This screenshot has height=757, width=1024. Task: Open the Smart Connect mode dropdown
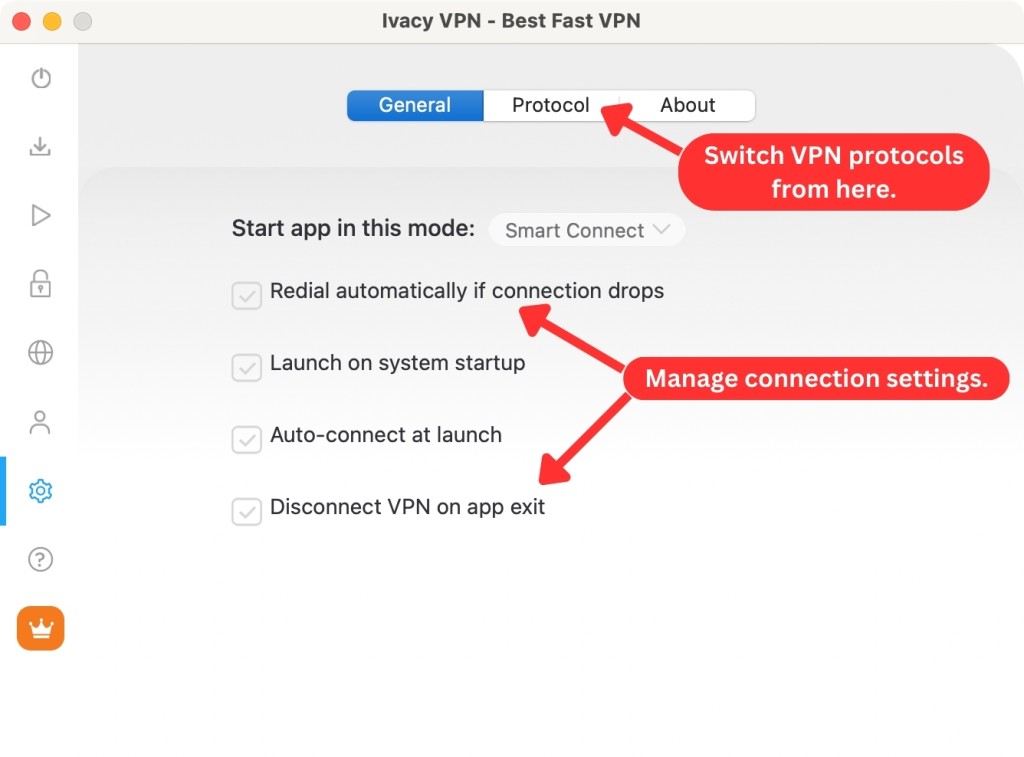586,230
